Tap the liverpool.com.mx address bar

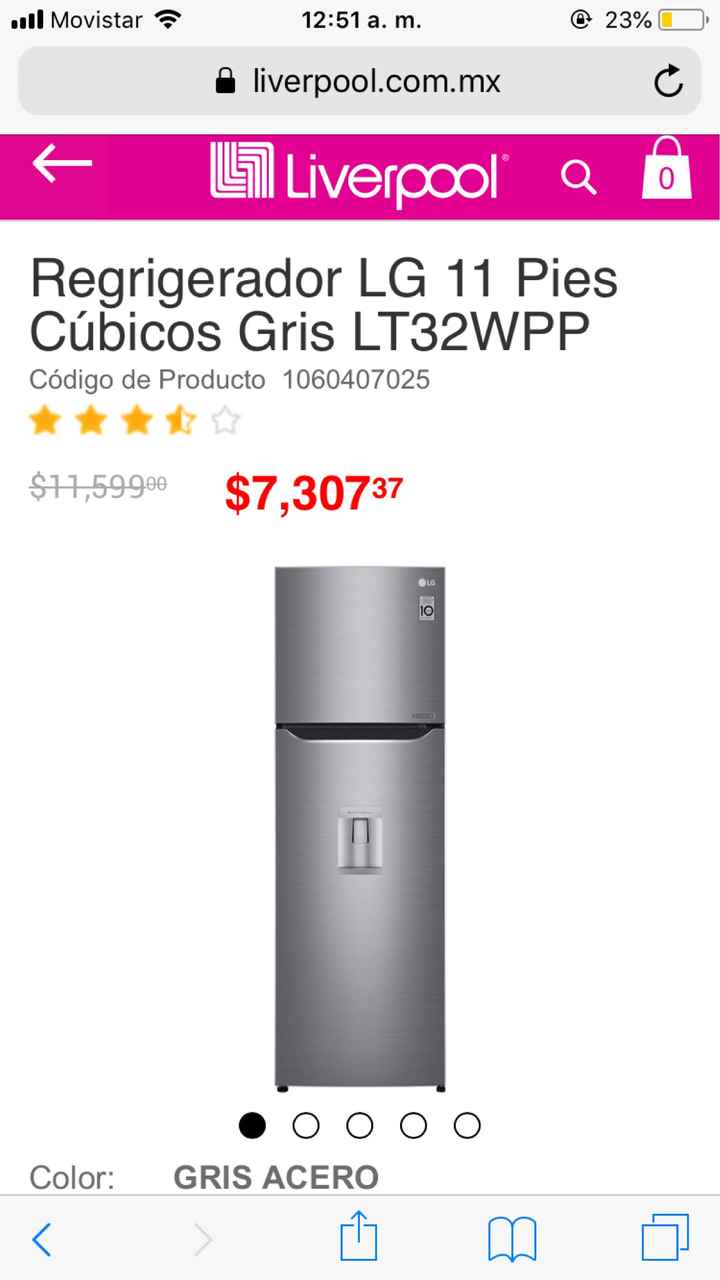(360, 81)
